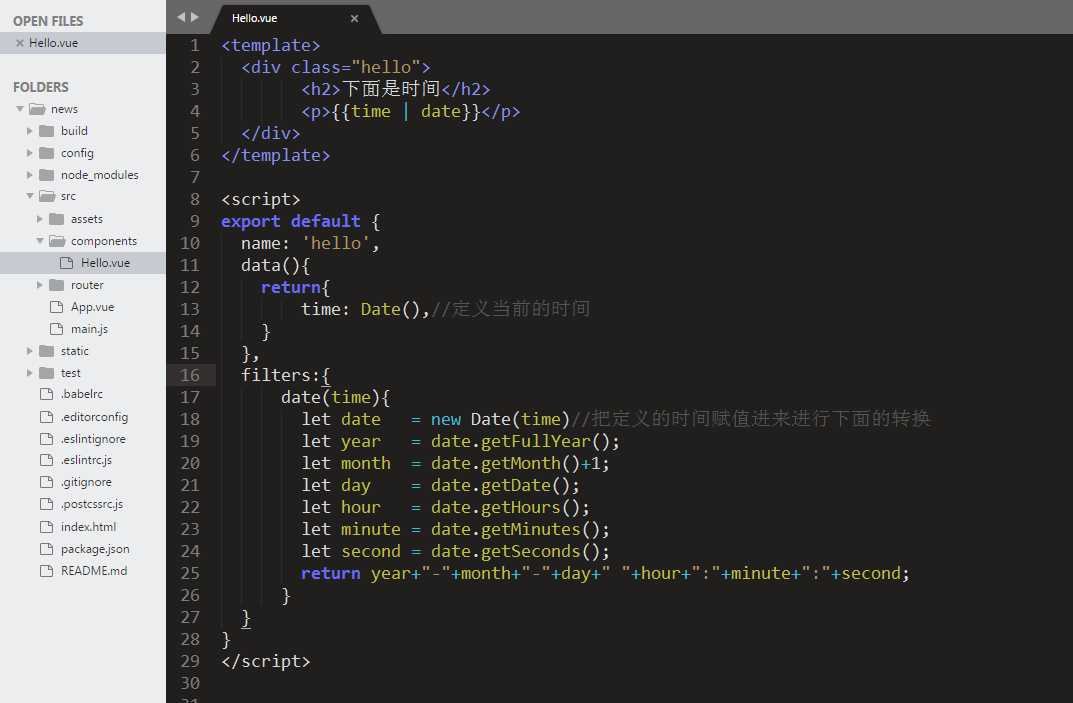
Task: Click the .gitignore file icon
Action: click(x=47, y=482)
